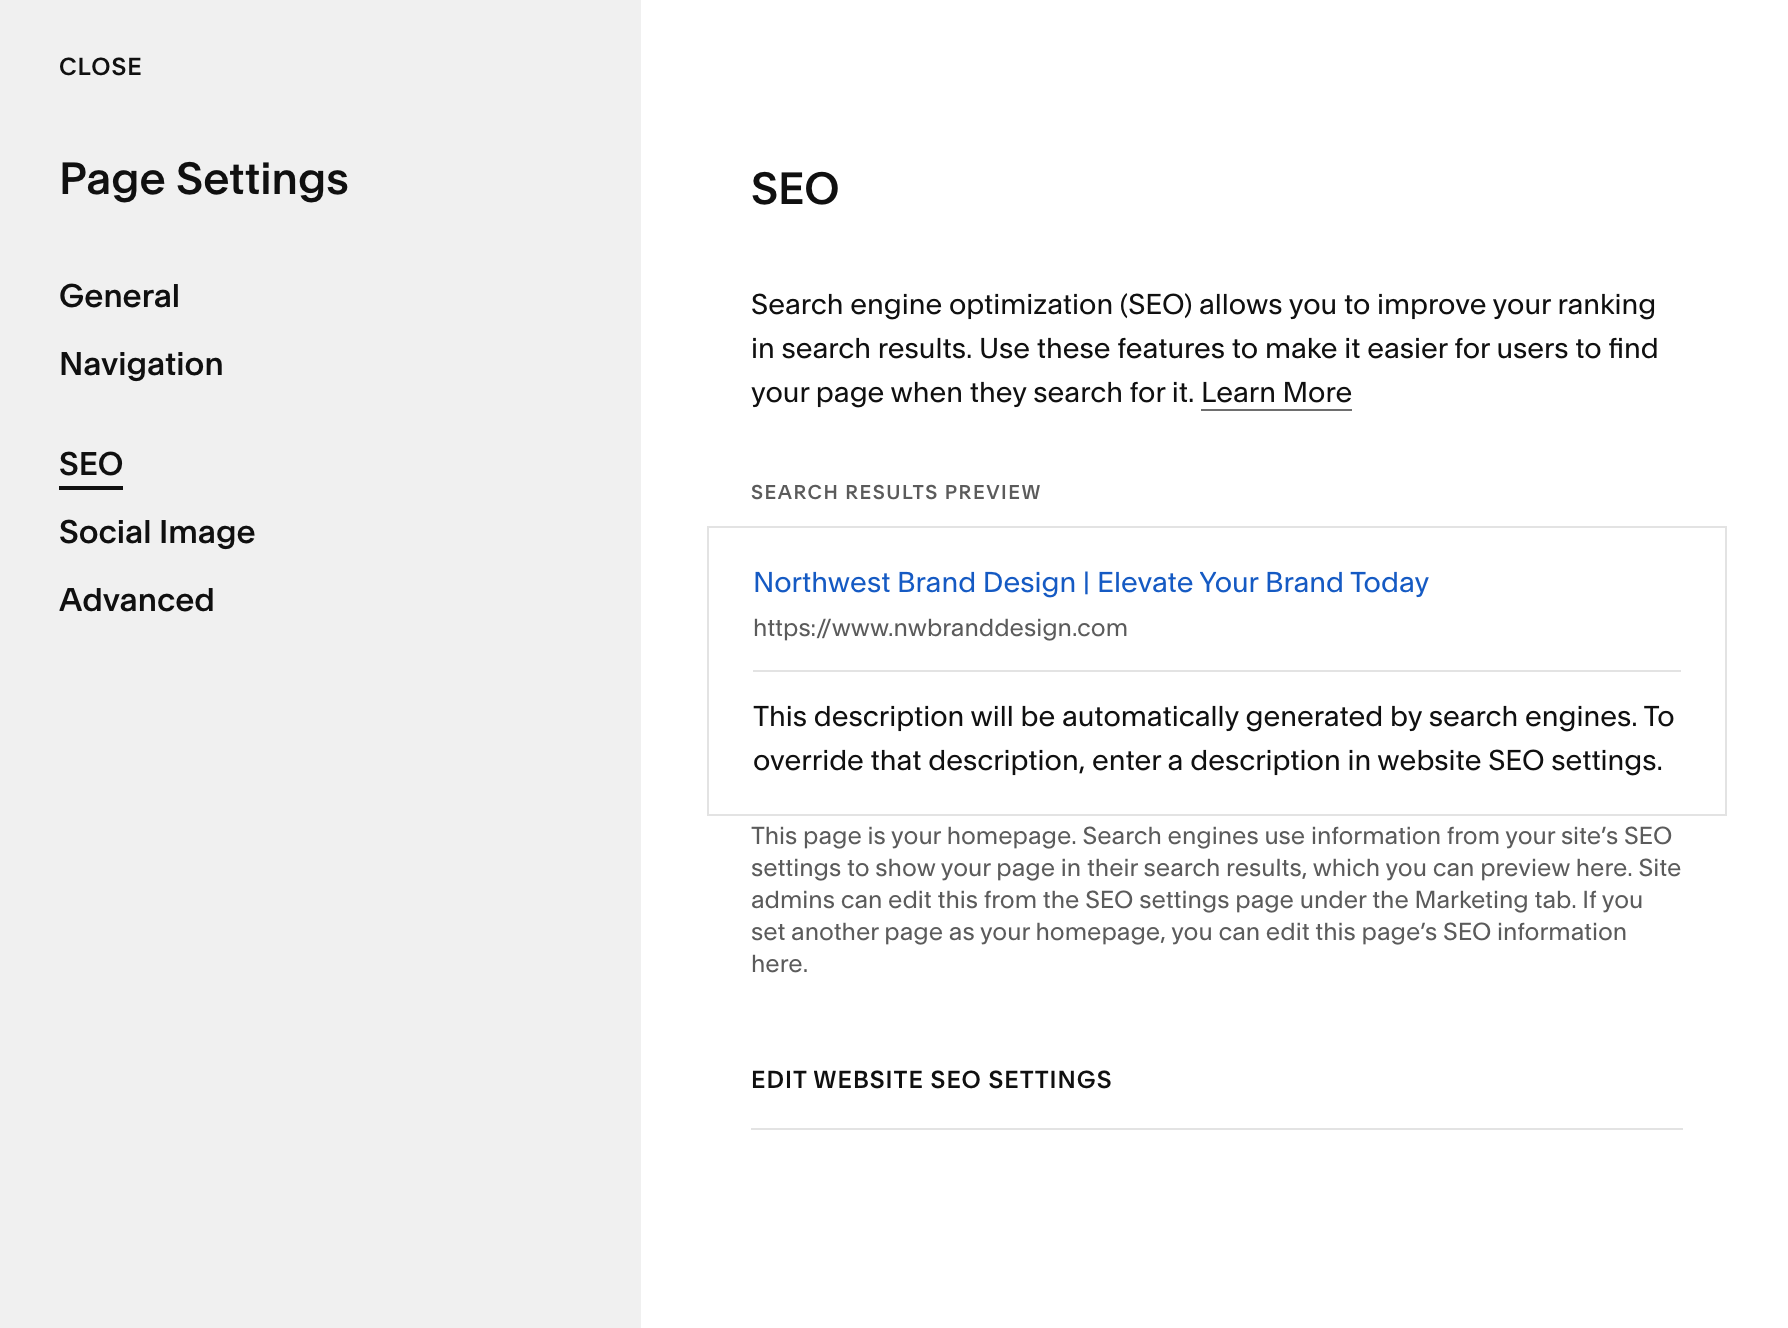Viewport: 1788px width, 1328px height.
Task: Close the Page Settings panel
Action: pyautogui.click(x=100, y=67)
